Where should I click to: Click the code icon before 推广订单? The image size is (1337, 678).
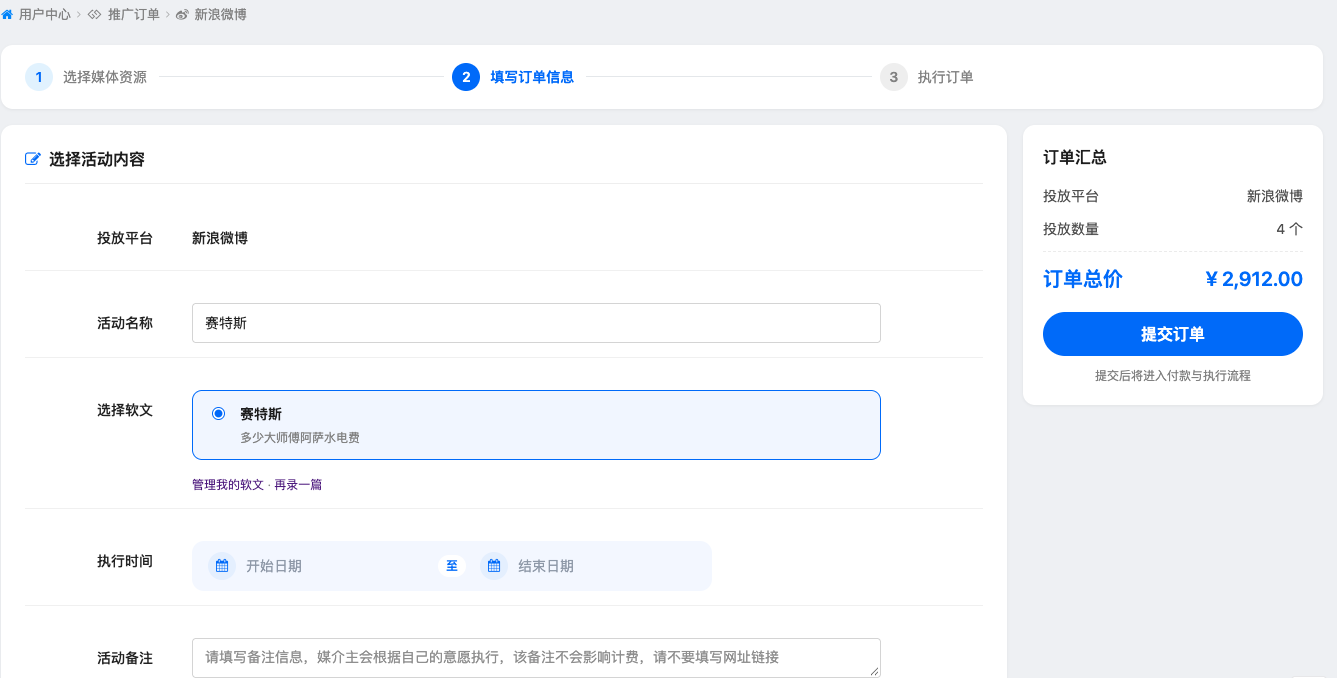(95, 15)
